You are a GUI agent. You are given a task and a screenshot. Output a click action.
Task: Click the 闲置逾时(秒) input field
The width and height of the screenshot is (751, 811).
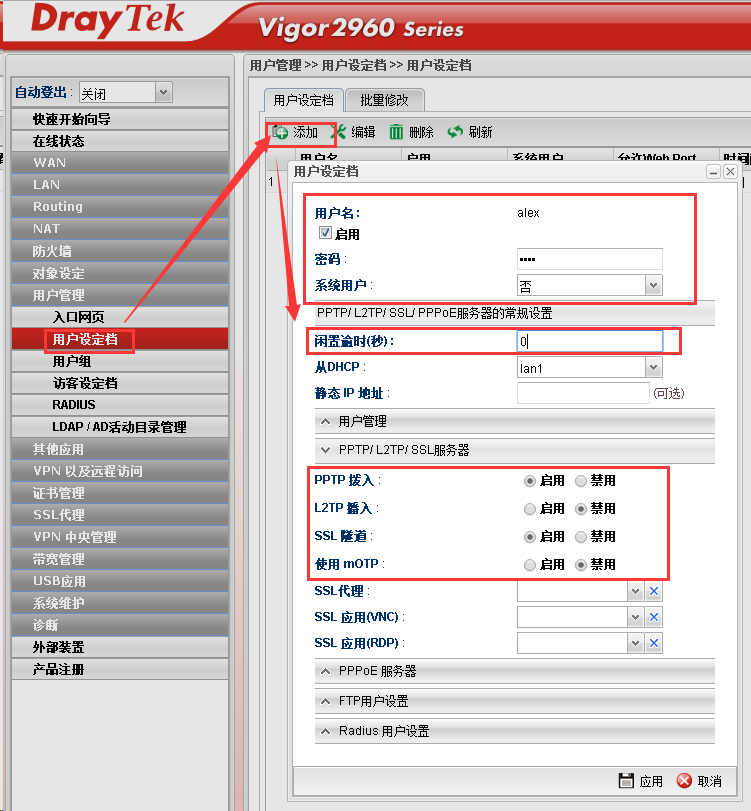pos(590,341)
